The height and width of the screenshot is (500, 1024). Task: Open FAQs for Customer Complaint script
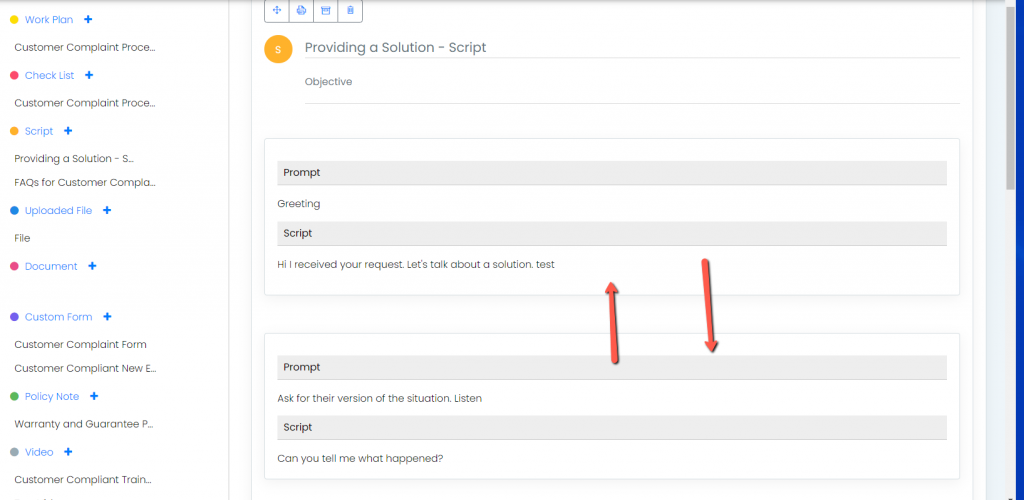(85, 183)
